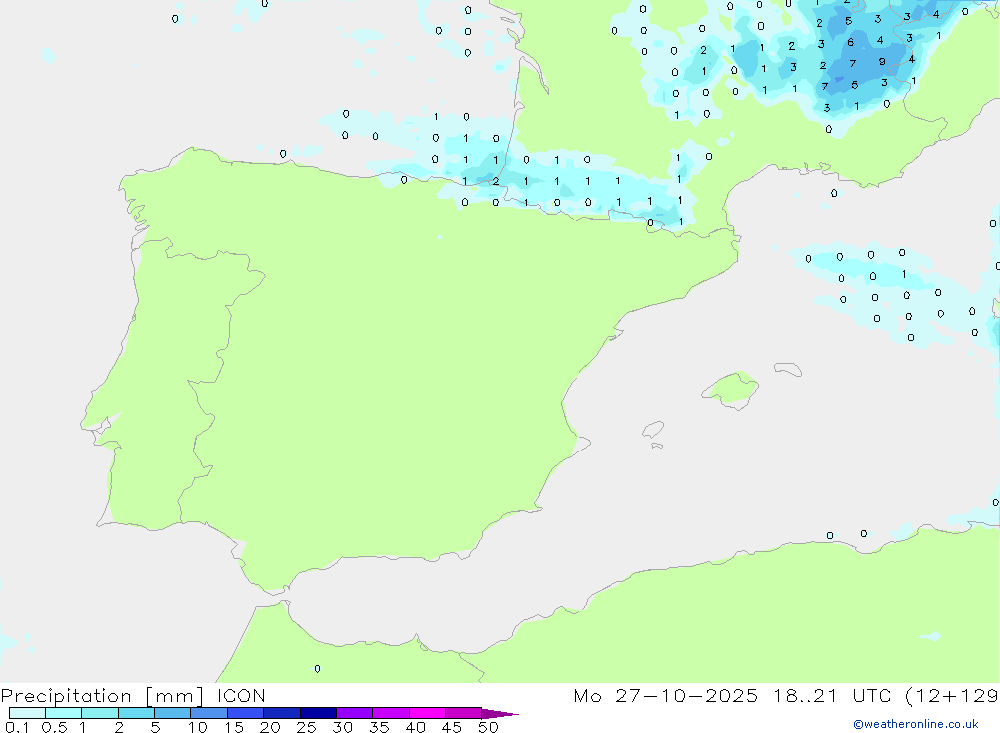This screenshot has width=1000, height=733.
Task: Pick the legend swatch between 15 and 20
Action: pyautogui.click(x=246, y=713)
